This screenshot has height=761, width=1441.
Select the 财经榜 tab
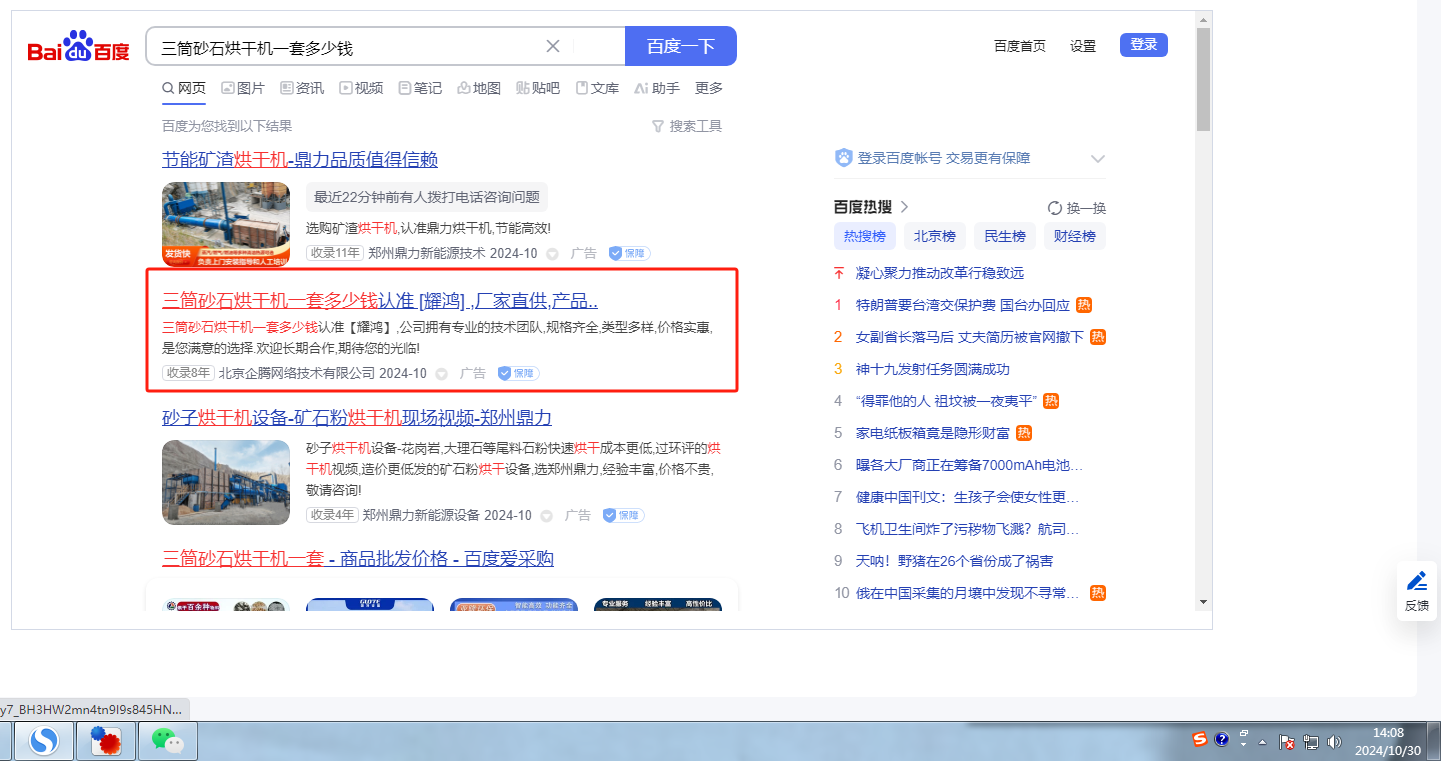point(1075,236)
